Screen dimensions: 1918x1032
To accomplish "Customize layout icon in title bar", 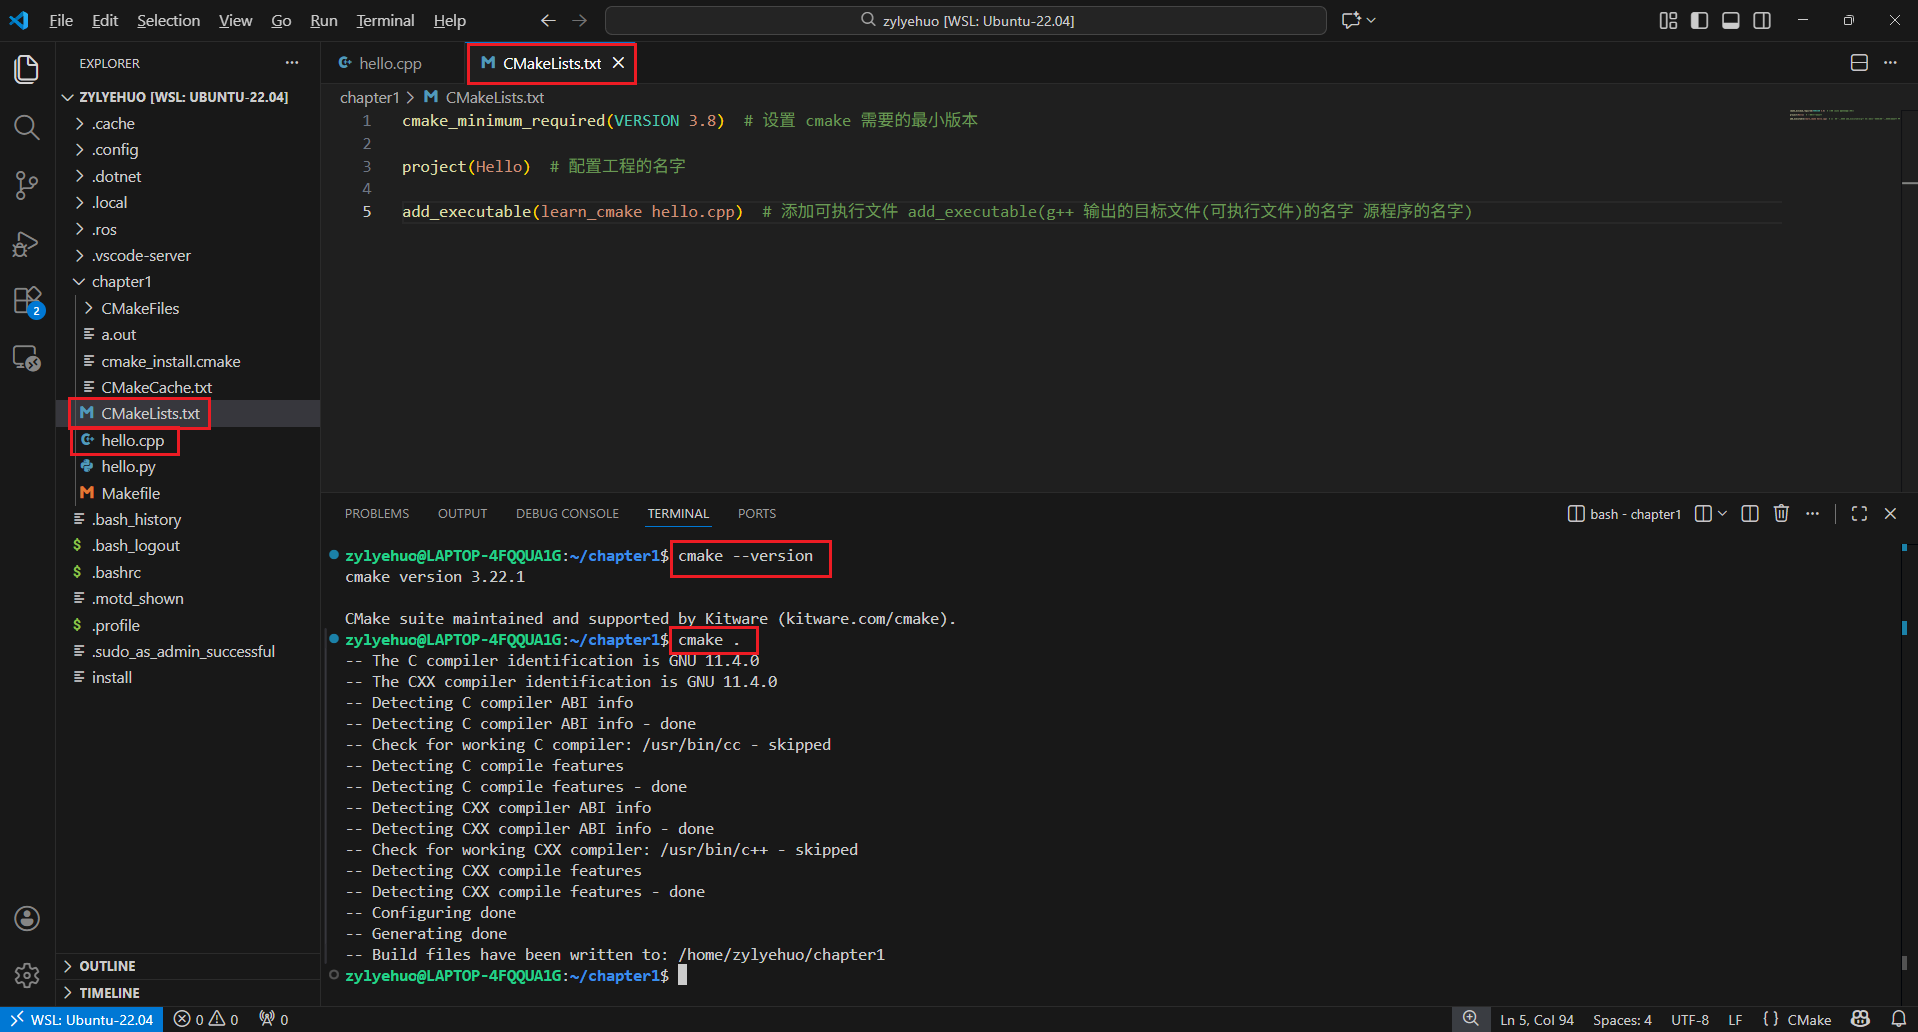I will (x=1668, y=20).
